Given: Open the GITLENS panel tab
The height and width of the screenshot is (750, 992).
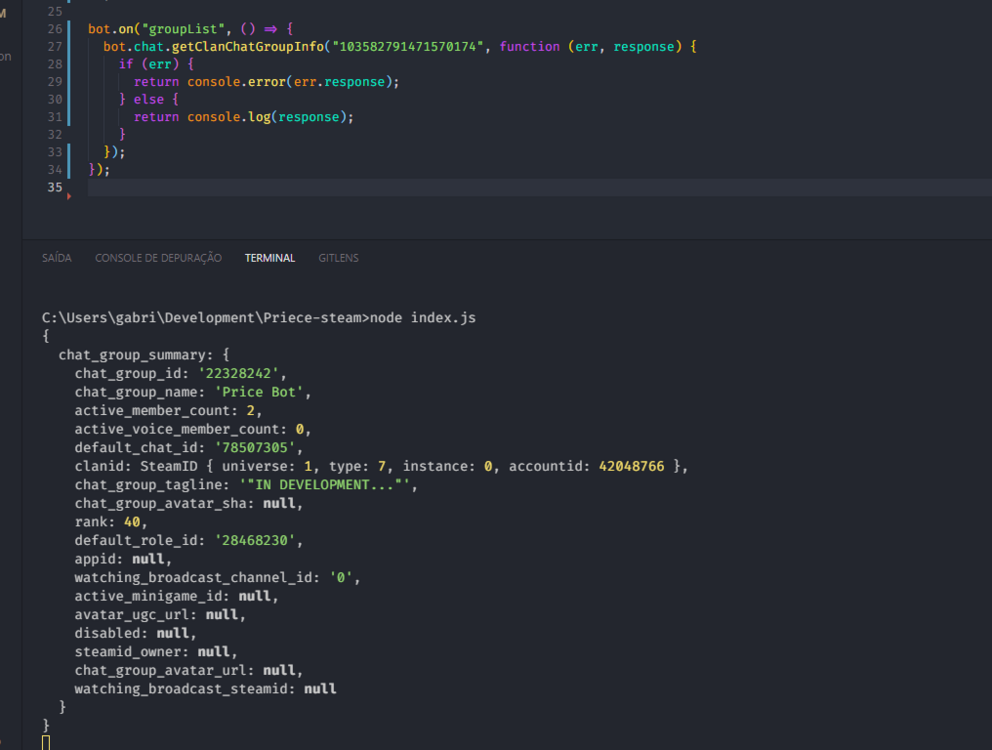Looking at the screenshot, I should click(338, 258).
